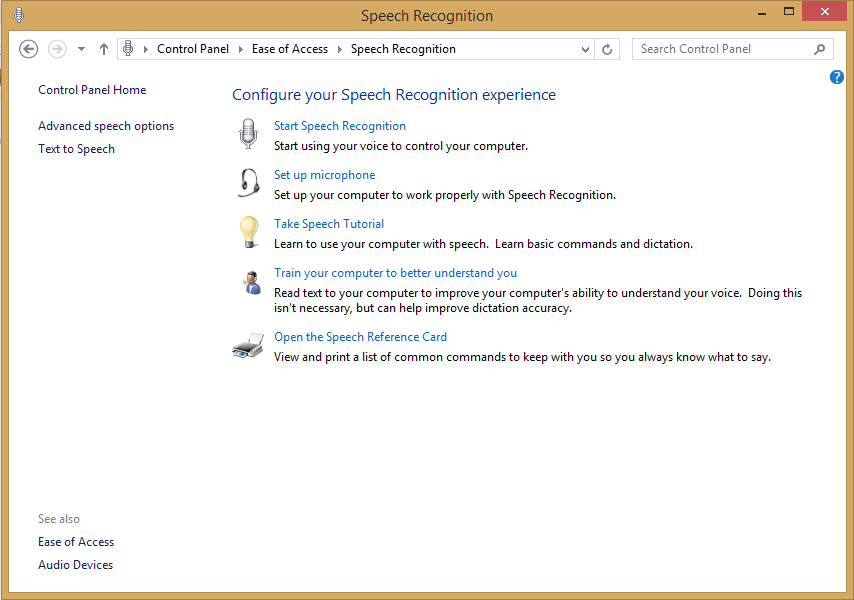The height and width of the screenshot is (600, 854).
Task: Maximize the Speech Recognition window
Action: coord(789,12)
